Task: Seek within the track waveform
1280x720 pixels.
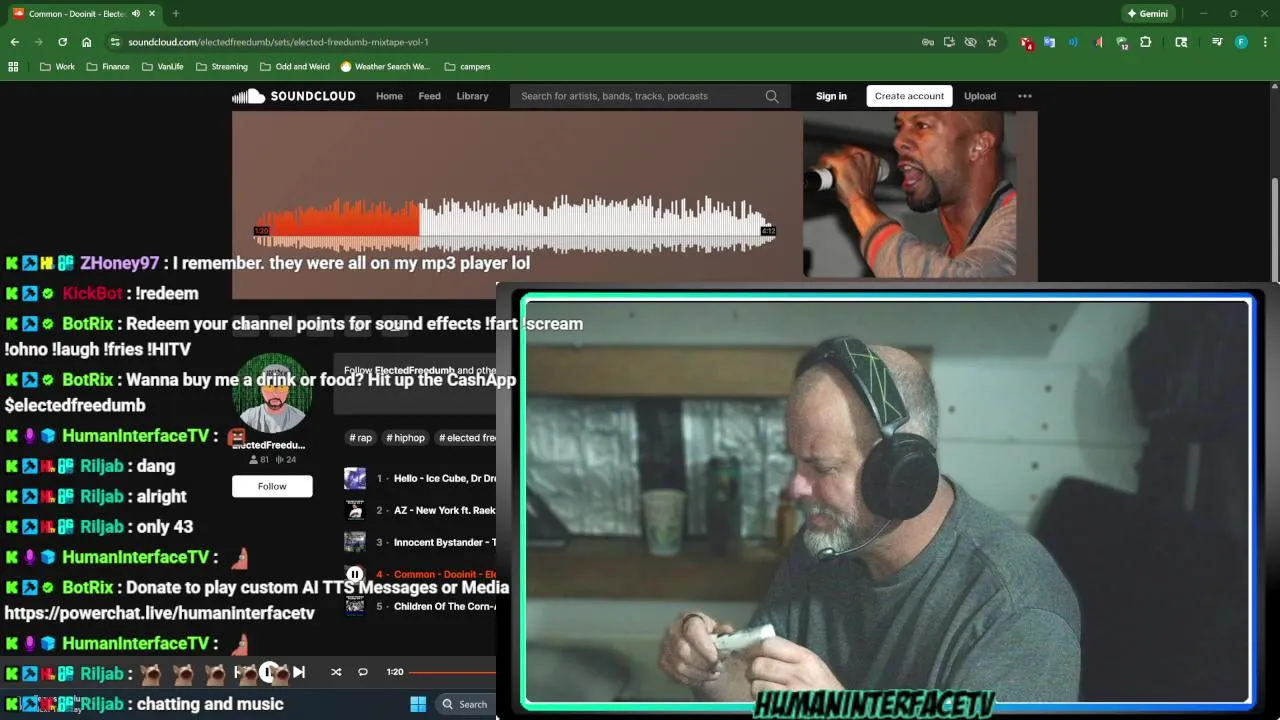Action: point(514,222)
